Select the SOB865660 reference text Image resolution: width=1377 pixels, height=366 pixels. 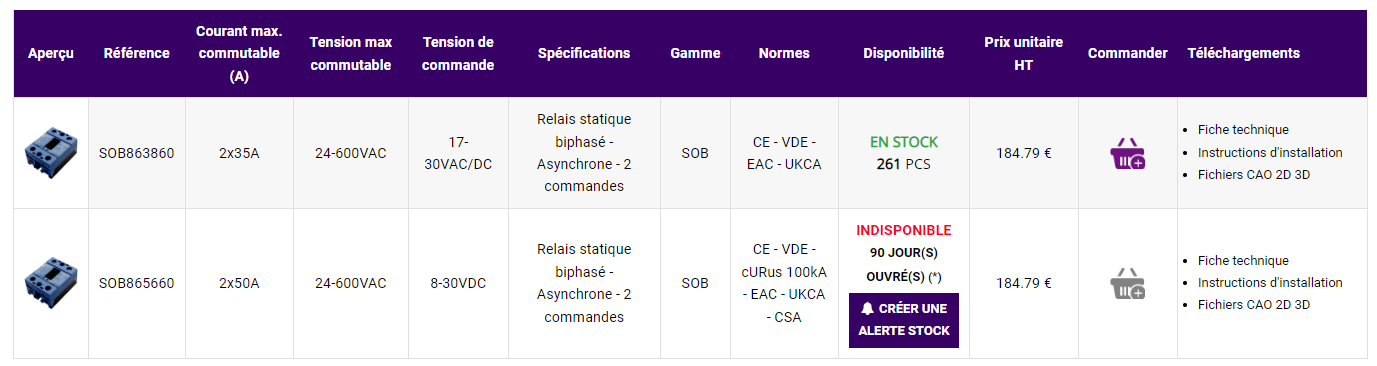(x=136, y=284)
